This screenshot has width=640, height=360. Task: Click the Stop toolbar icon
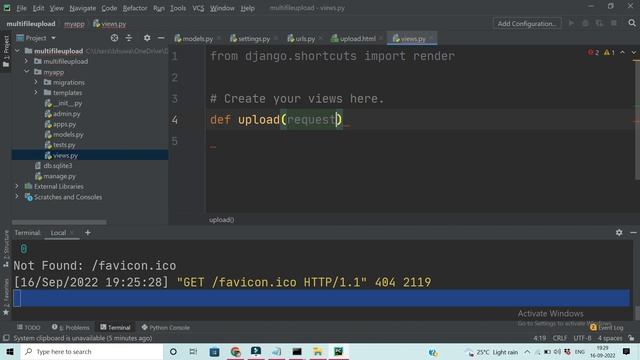(613, 23)
